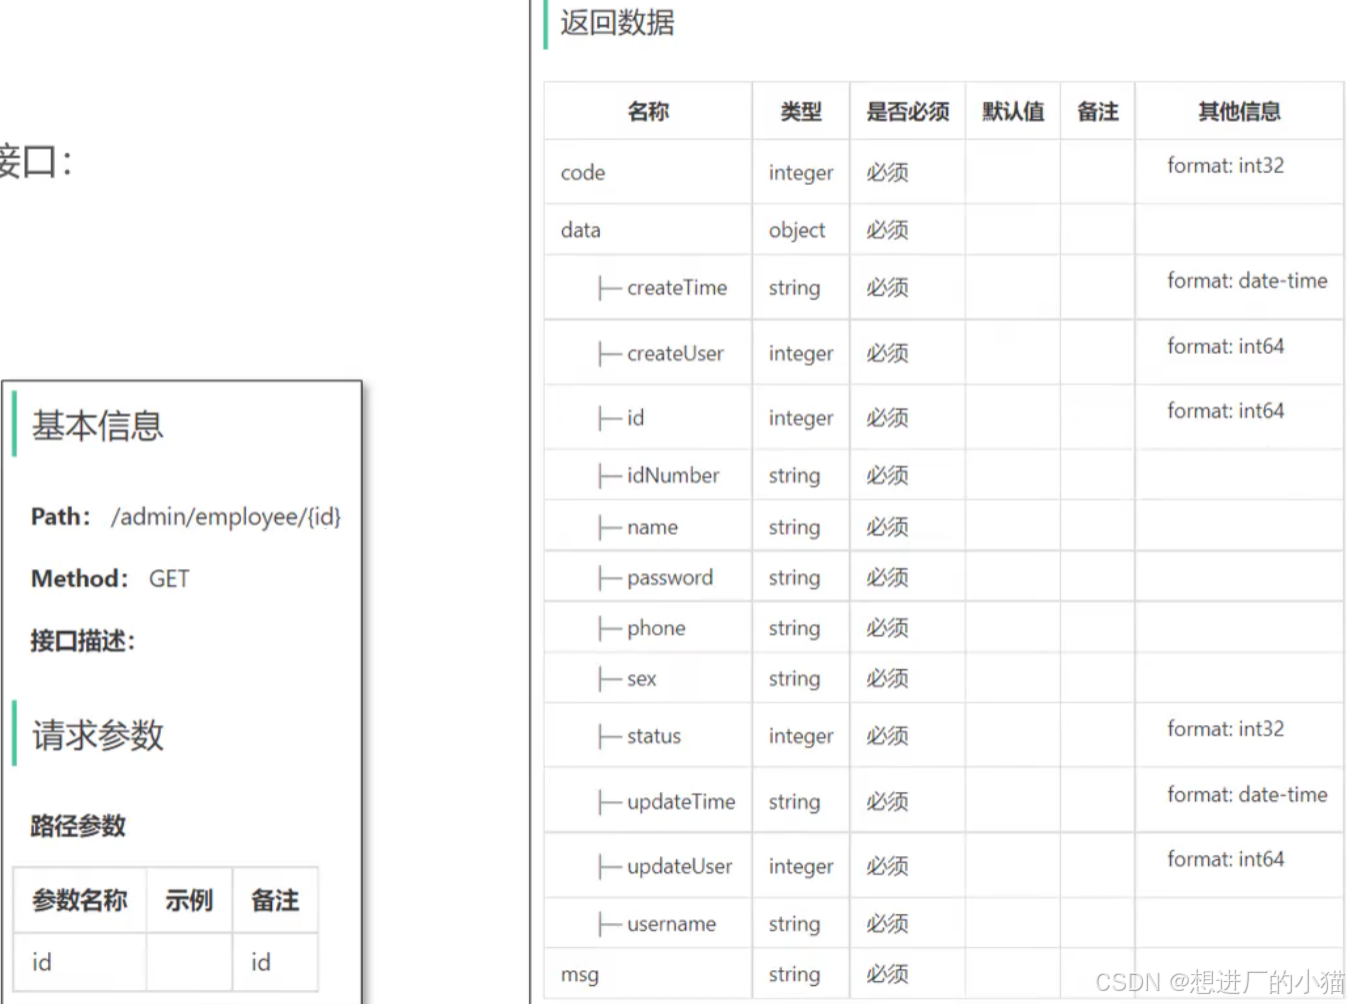
Task: Click the username field name
Action: [671, 924]
